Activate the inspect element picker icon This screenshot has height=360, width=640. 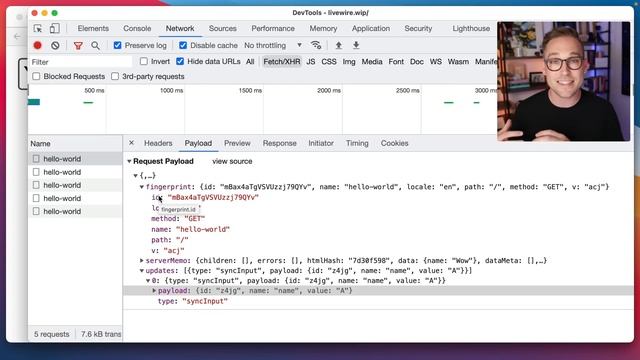click(38, 29)
